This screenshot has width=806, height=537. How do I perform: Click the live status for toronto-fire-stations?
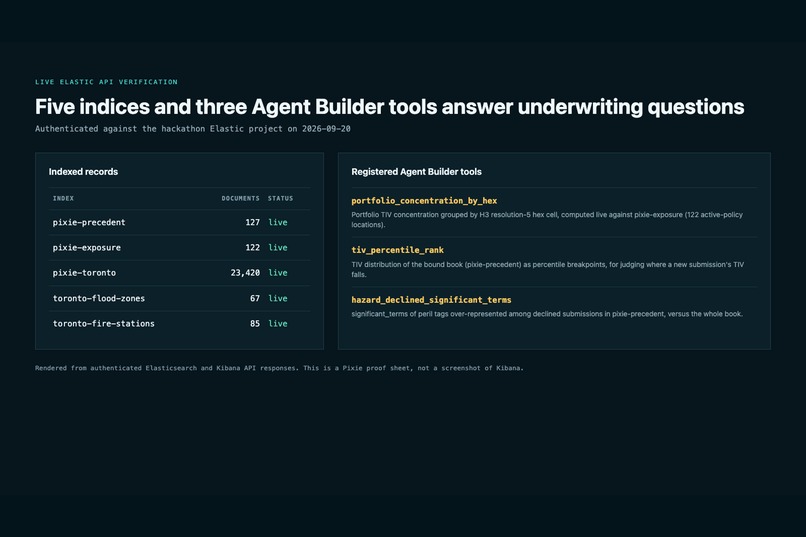[278, 323]
